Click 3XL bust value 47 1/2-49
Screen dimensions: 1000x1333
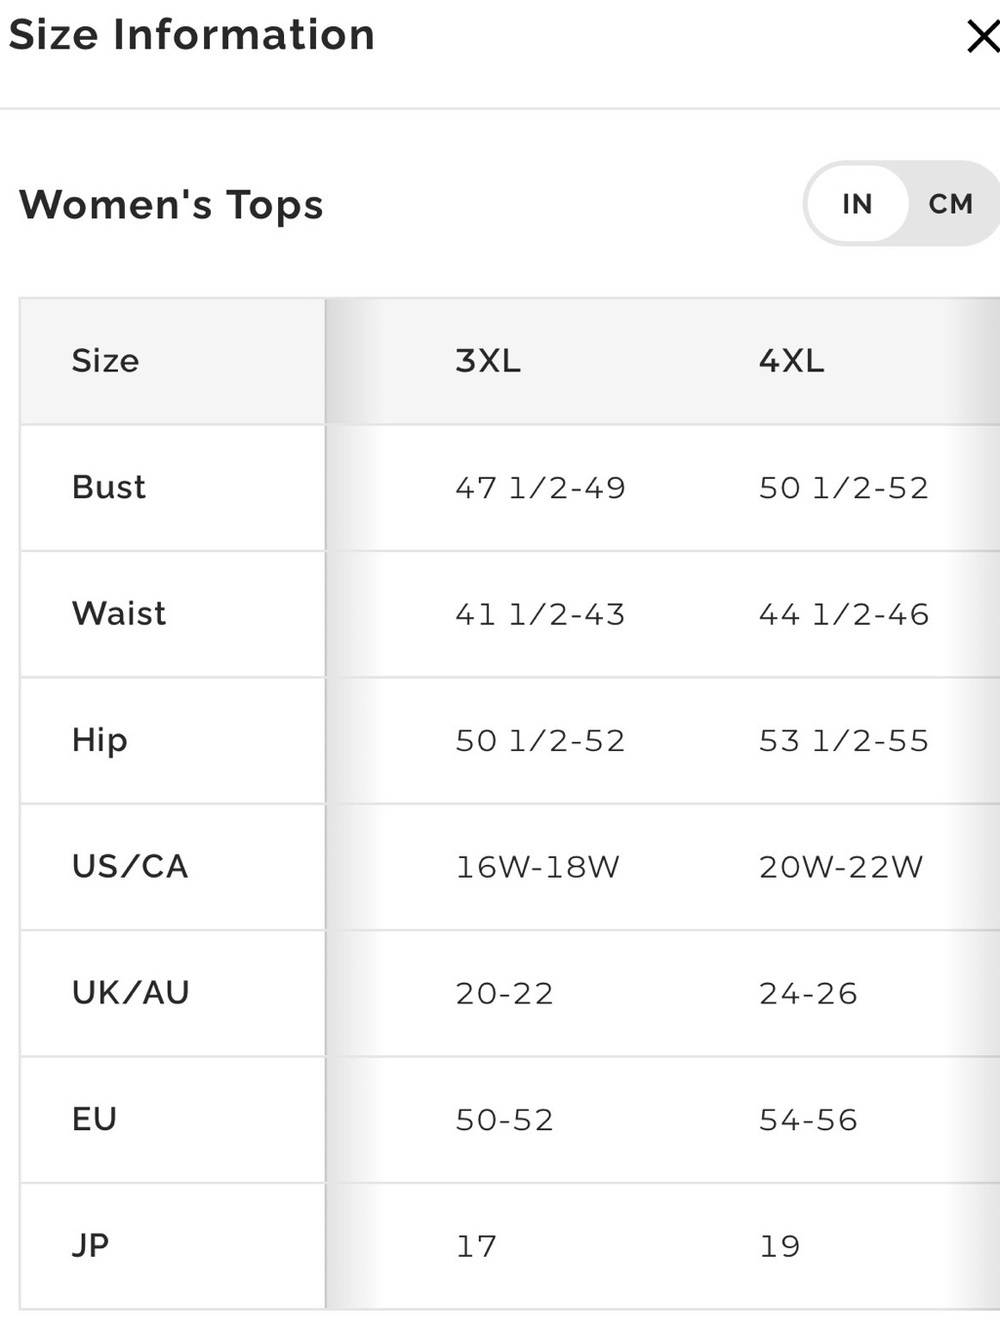pos(540,488)
